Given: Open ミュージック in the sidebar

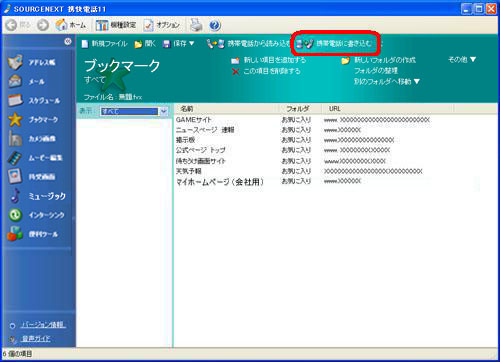Looking at the screenshot, I should click(37, 196).
